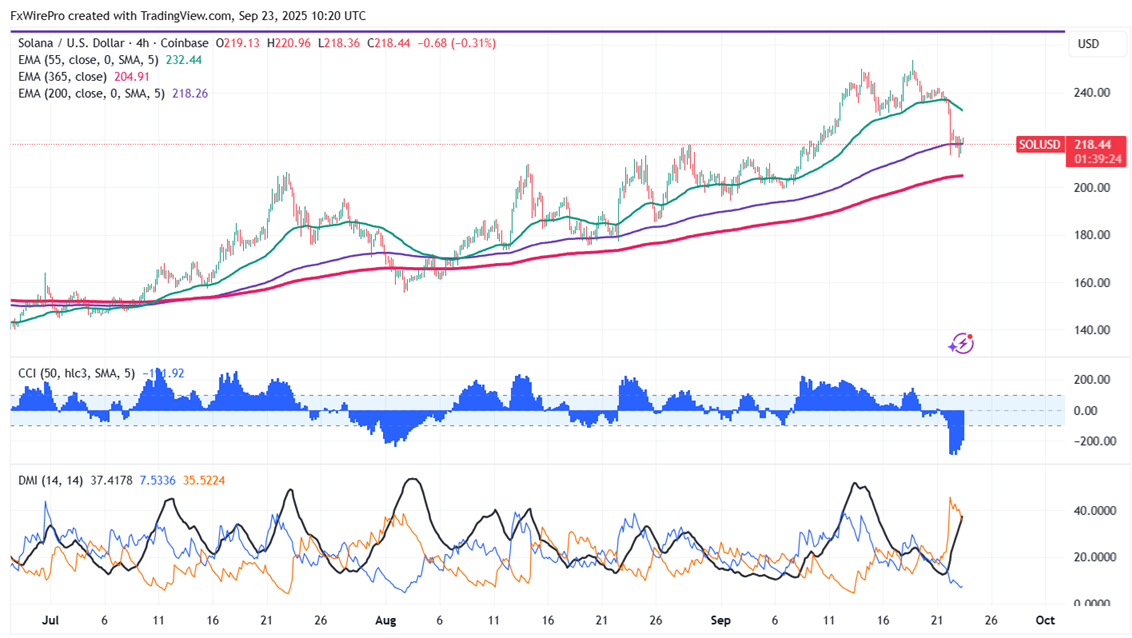Click the 20.0000 DMI axis label
Viewport: 1132px width, 638px height.
coord(1093,557)
